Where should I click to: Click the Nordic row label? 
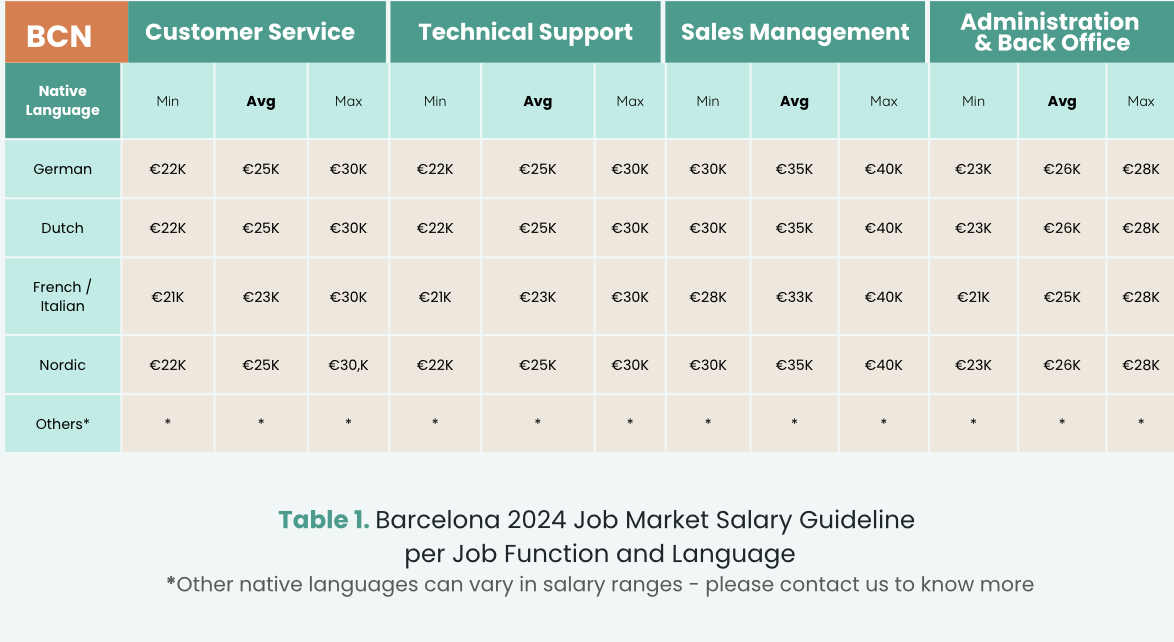pos(63,365)
